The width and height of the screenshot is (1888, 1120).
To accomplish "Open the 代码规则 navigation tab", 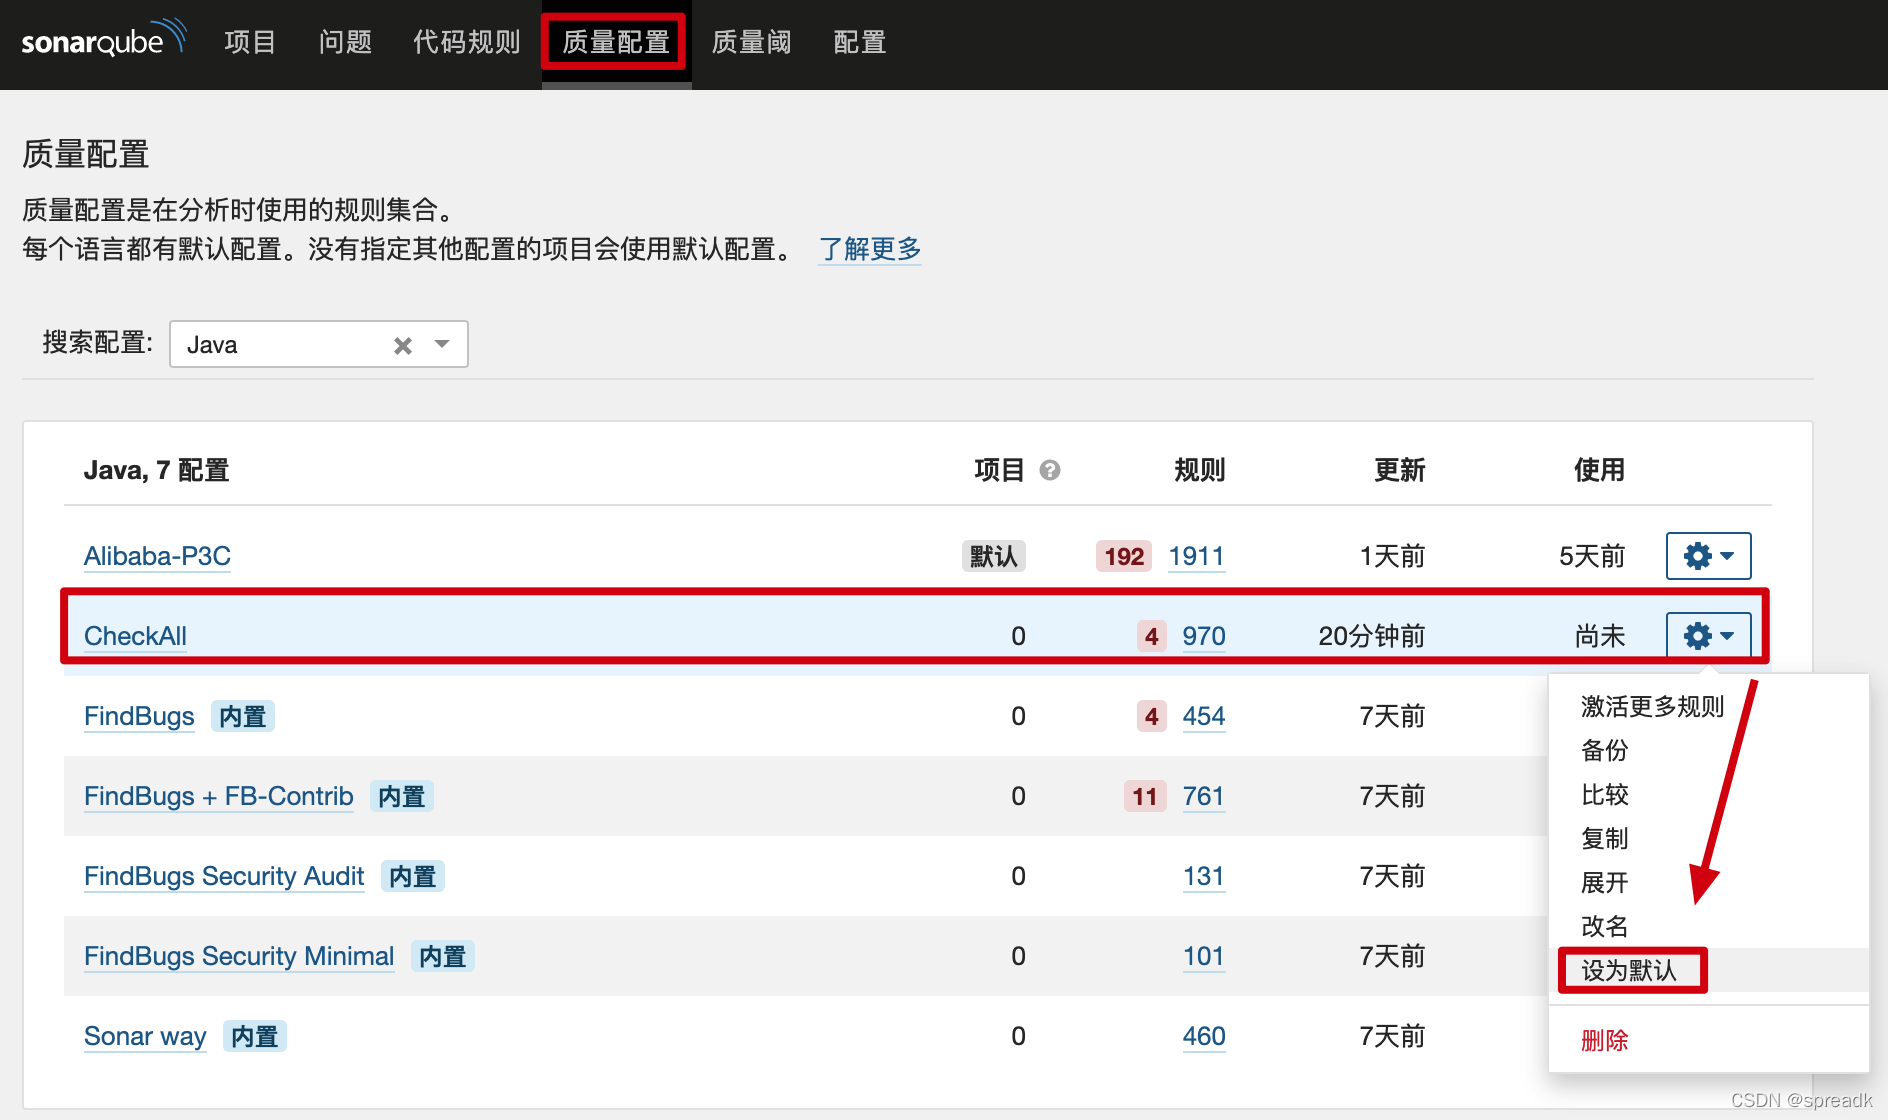I will pyautogui.click(x=466, y=42).
